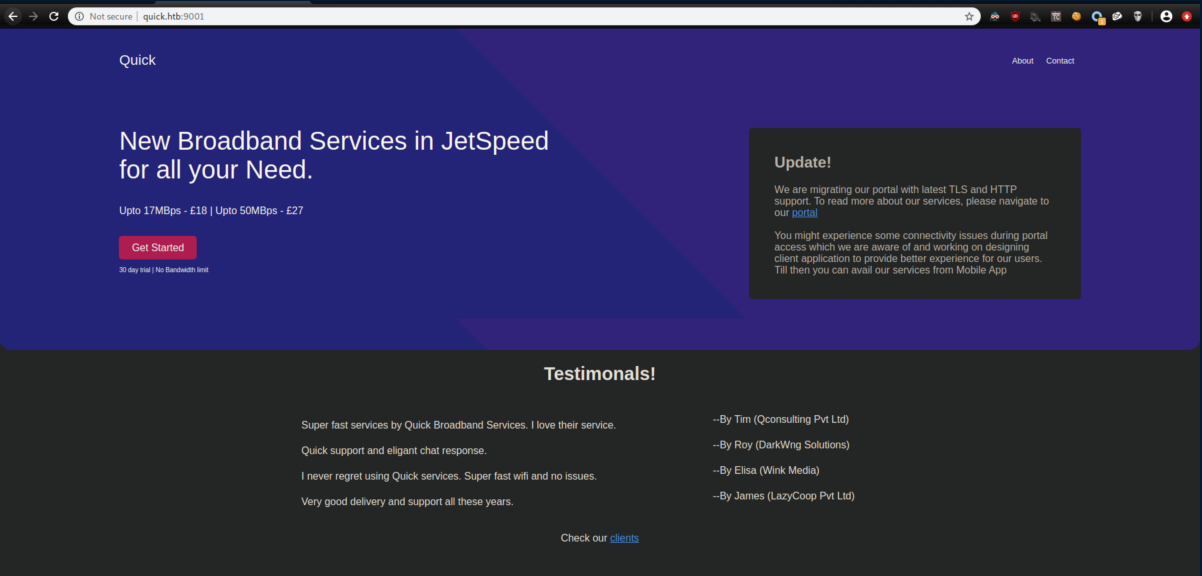Open the TC extension icon
The image size is (1202, 576).
(x=1056, y=16)
